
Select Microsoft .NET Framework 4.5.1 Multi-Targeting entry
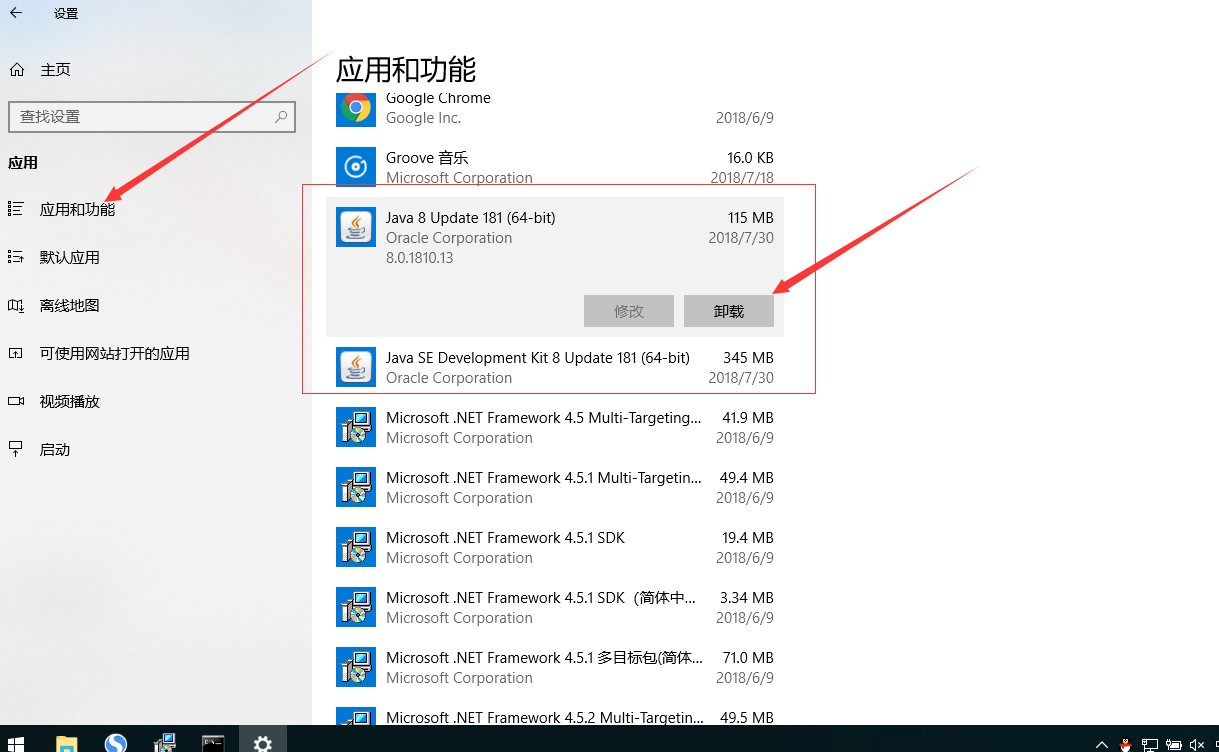coord(555,487)
